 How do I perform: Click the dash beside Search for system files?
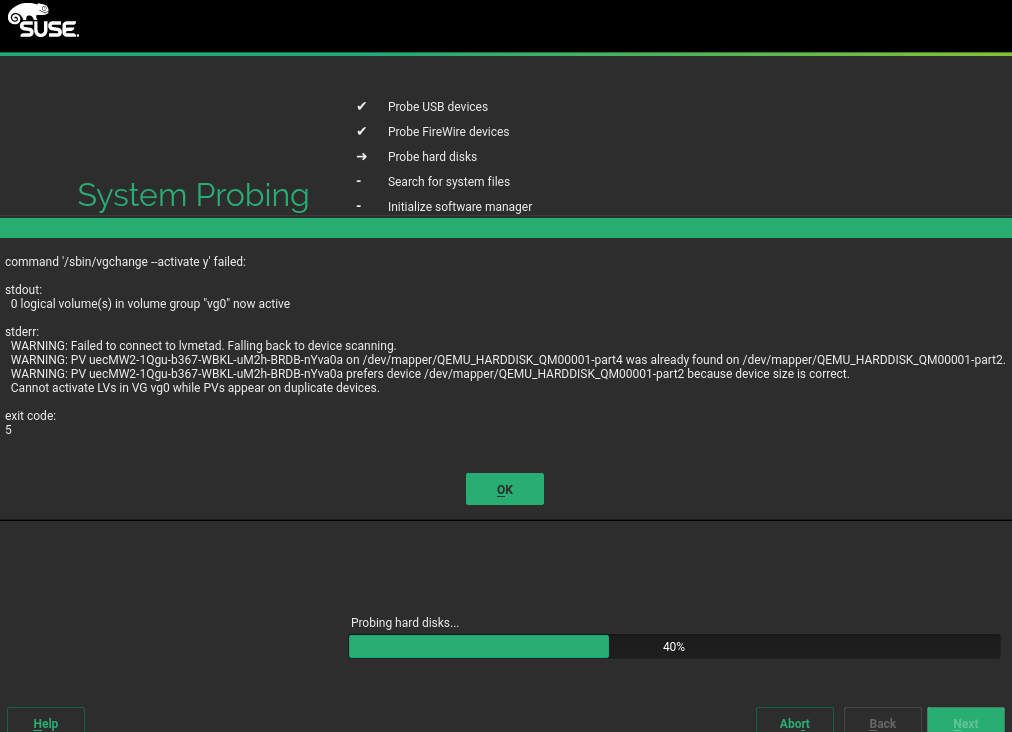coord(359,181)
